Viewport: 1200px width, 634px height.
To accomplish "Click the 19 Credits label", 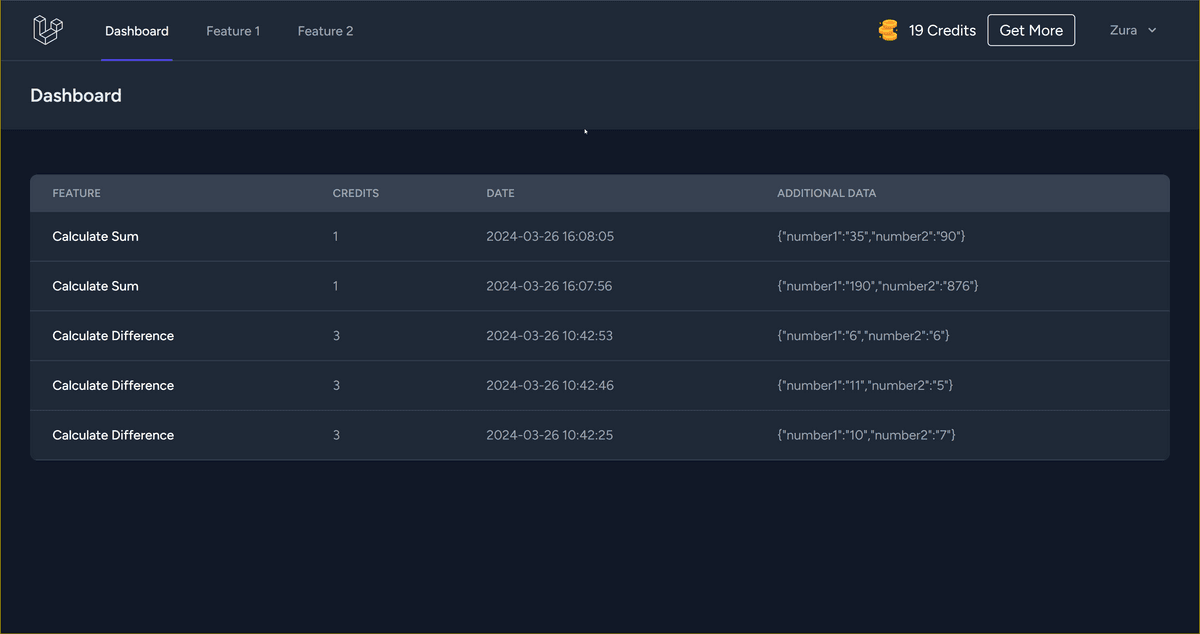I will [x=942, y=31].
